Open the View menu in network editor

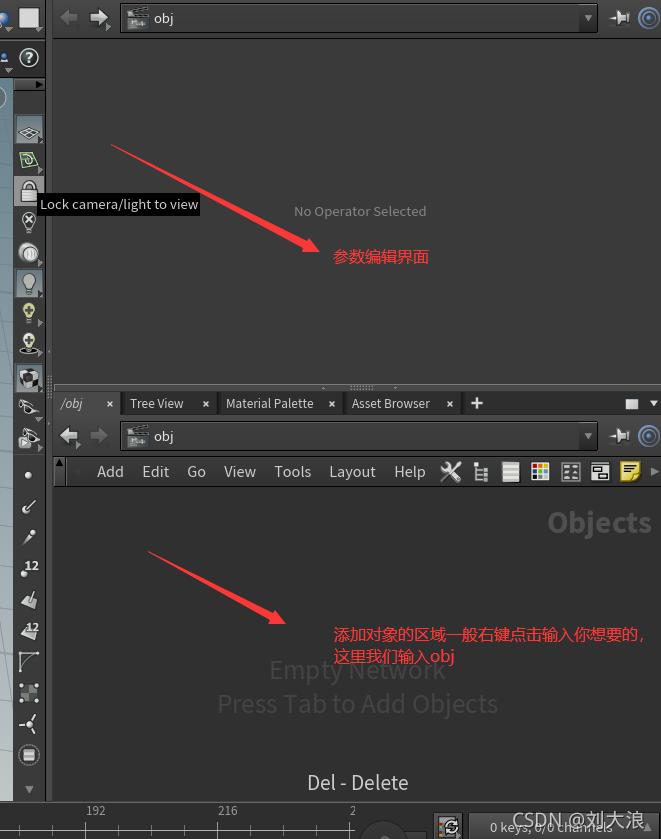coord(240,471)
